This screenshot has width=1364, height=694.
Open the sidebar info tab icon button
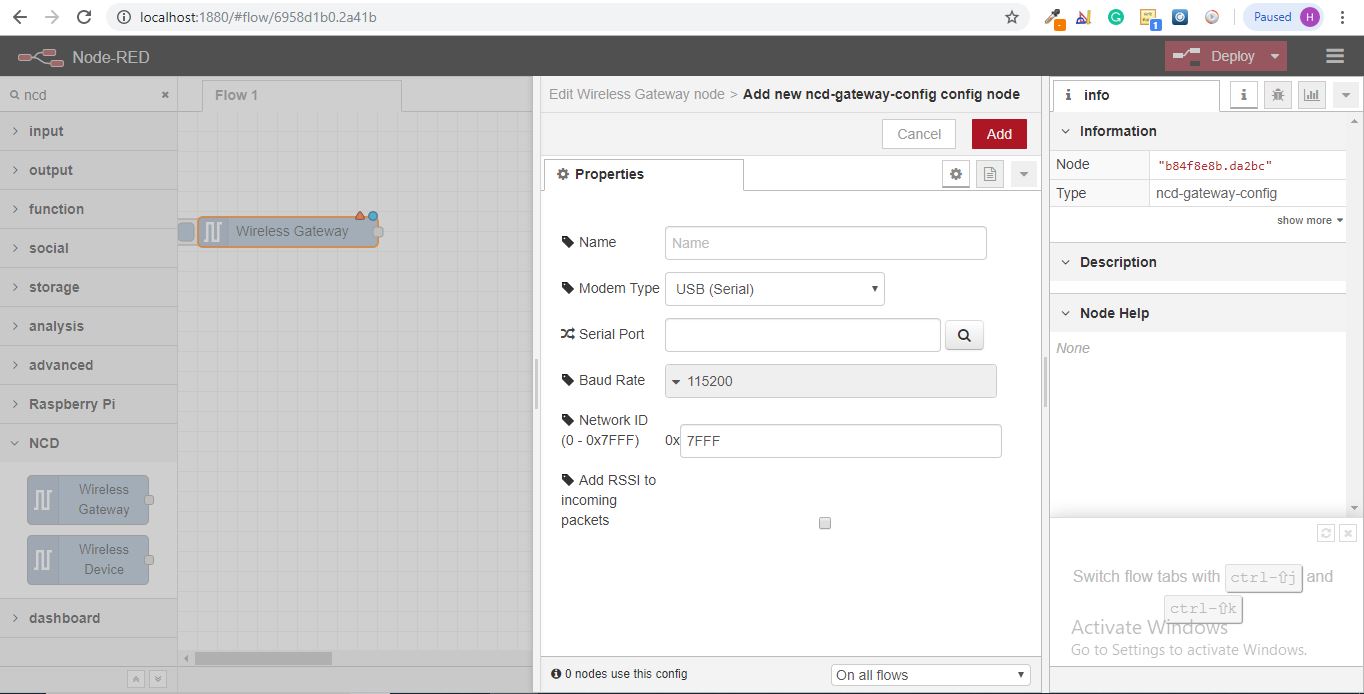pos(1243,95)
